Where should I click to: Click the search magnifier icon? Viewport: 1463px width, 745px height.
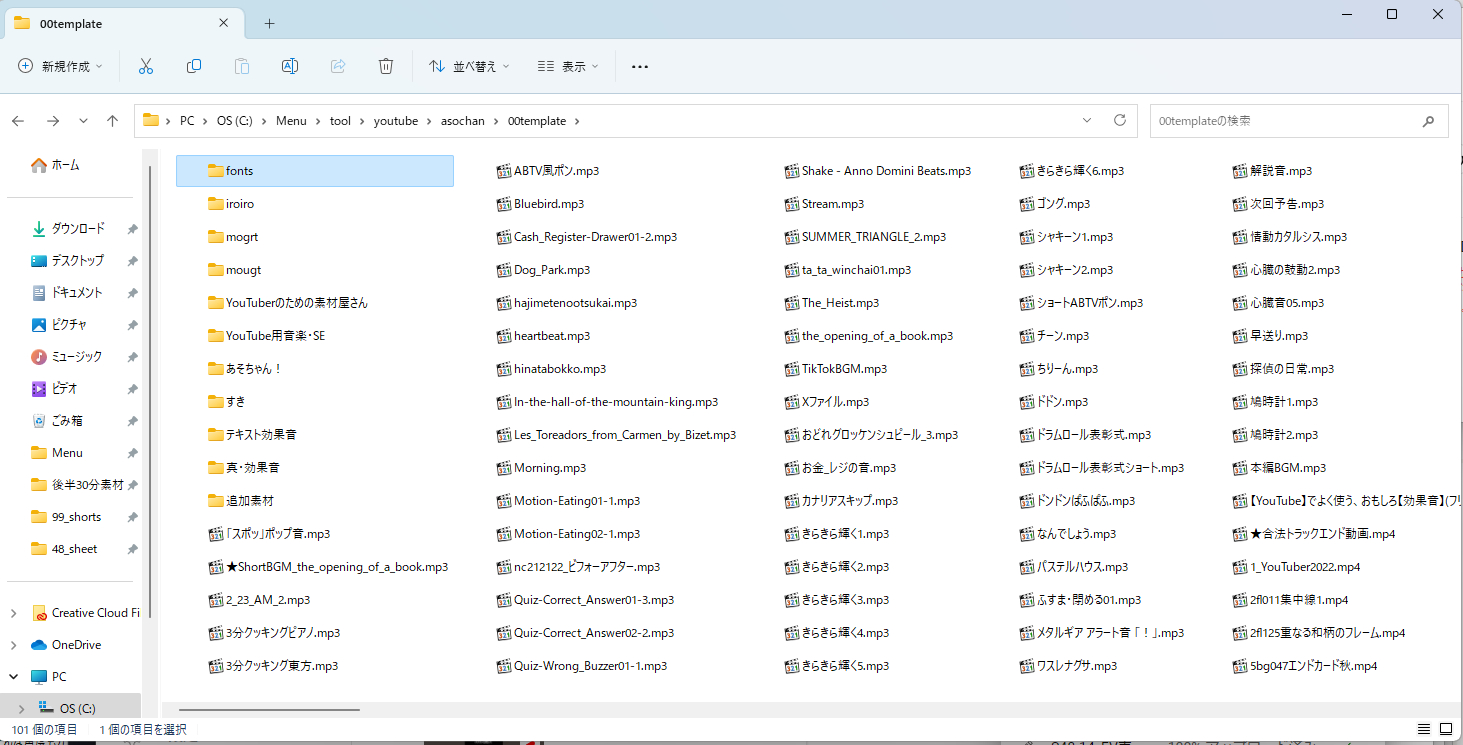[x=1428, y=121]
